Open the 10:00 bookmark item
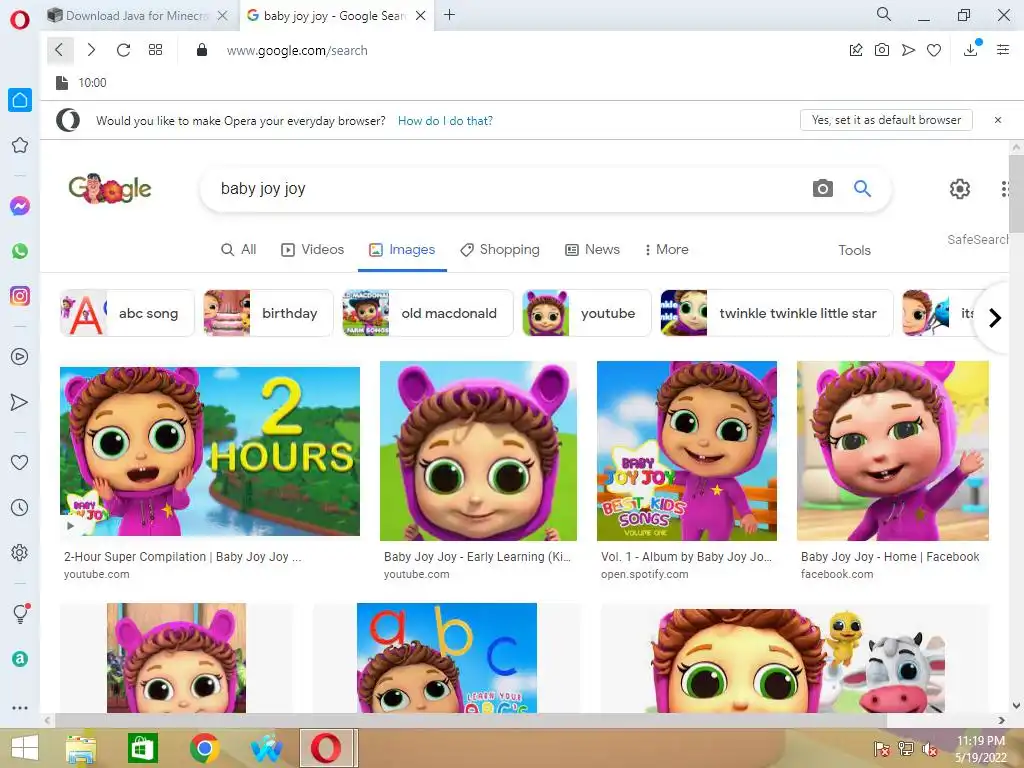Image resolution: width=1024 pixels, height=768 pixels. 82,83
